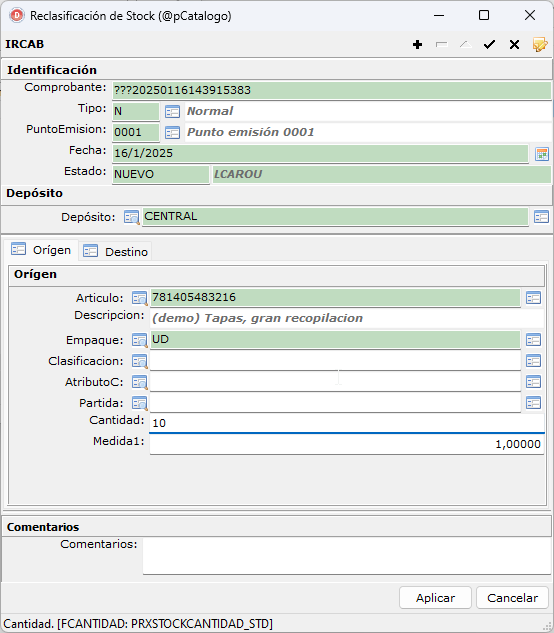Click the X discard icon in IRCAB toolbar
The image size is (554, 633).
click(514, 44)
